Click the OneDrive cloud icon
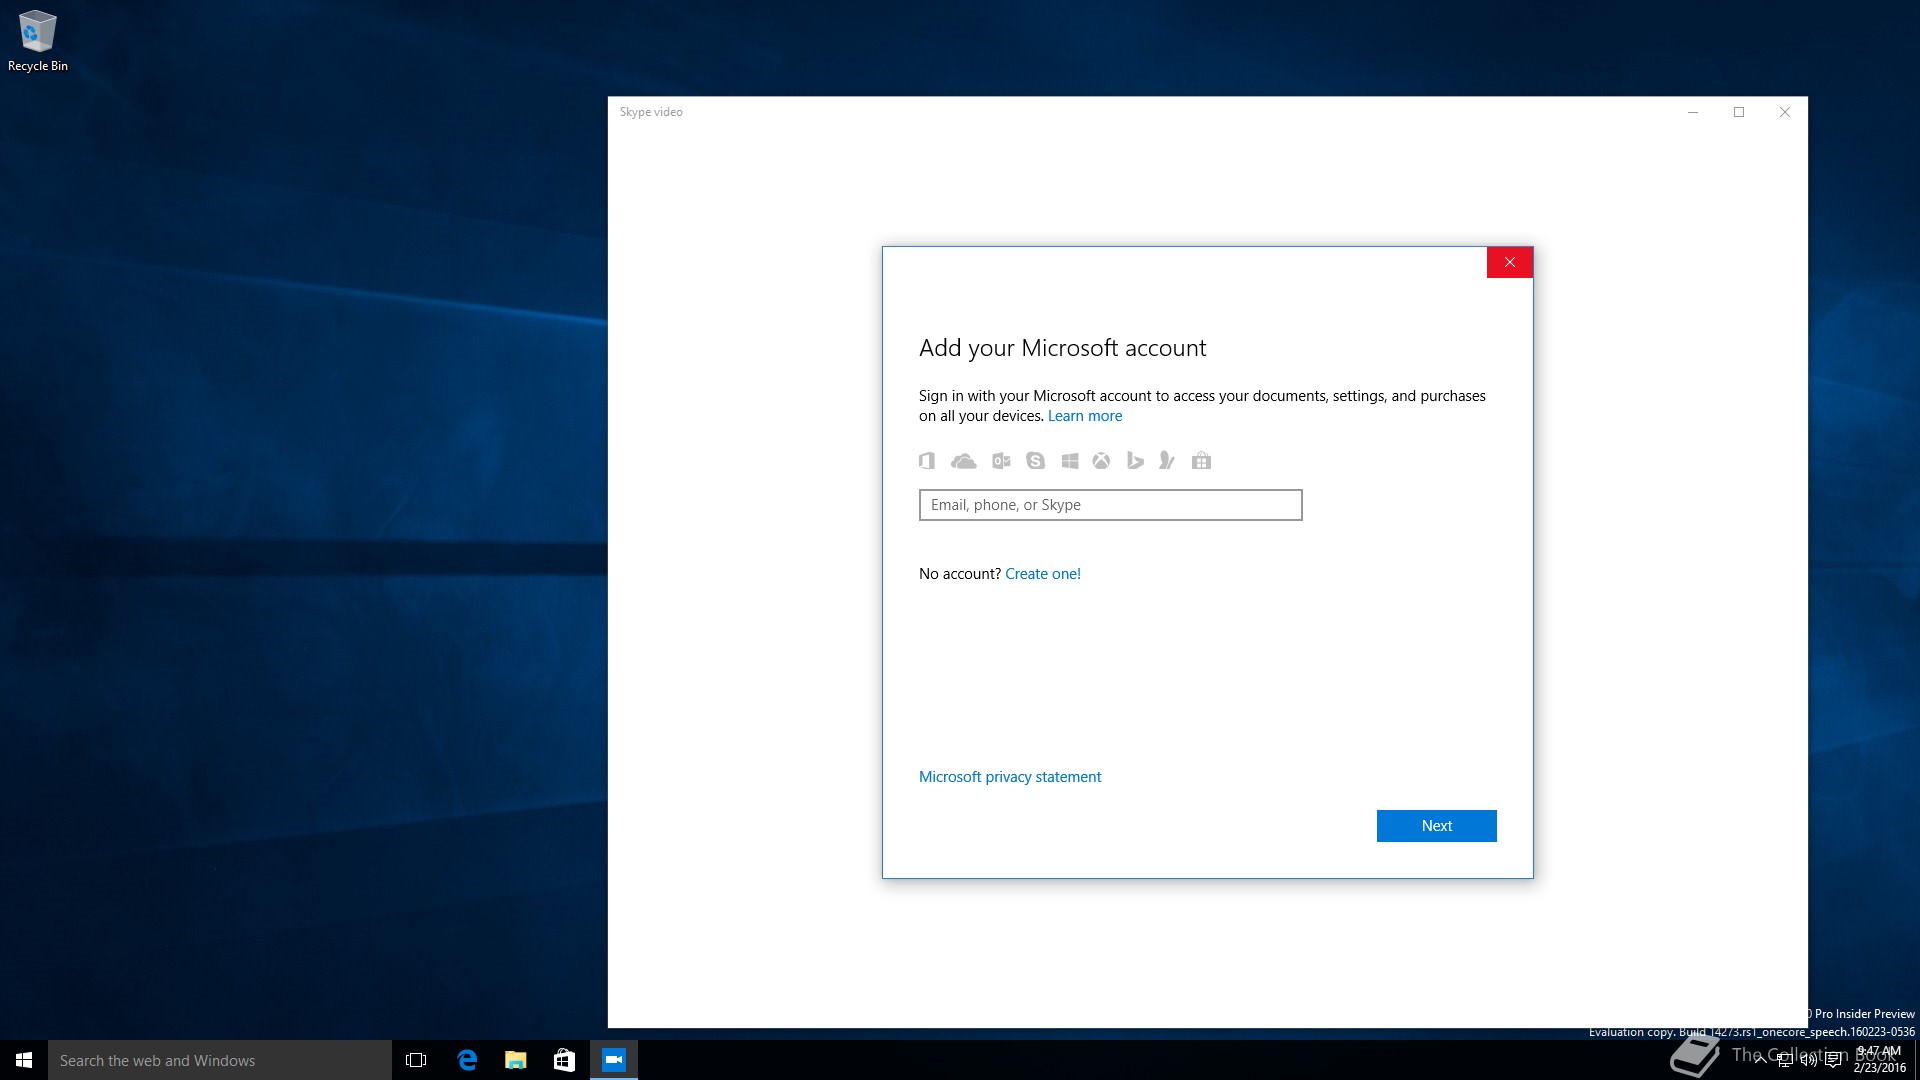The width and height of the screenshot is (1920, 1080). [963, 461]
